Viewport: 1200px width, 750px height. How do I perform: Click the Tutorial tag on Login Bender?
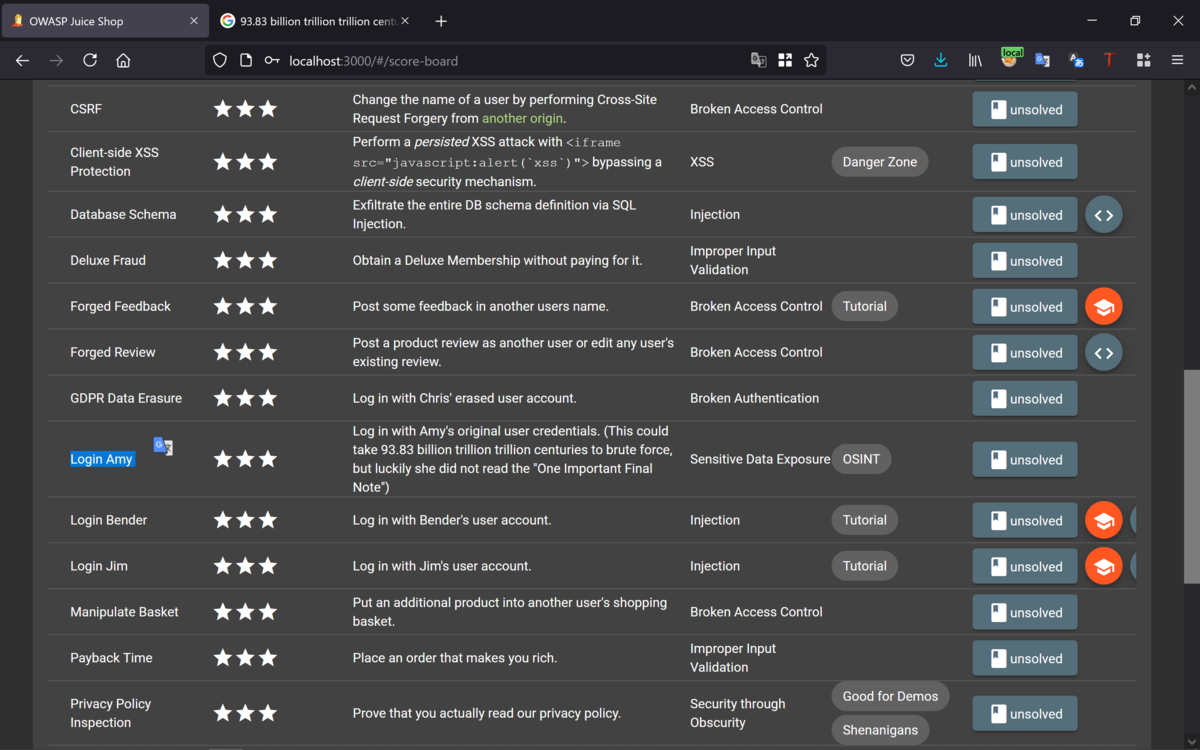coord(865,520)
